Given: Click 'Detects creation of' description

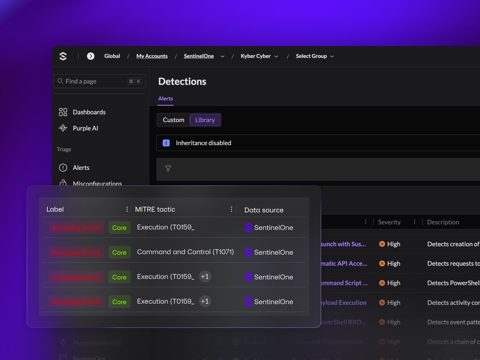Looking at the screenshot, I should (453, 244).
